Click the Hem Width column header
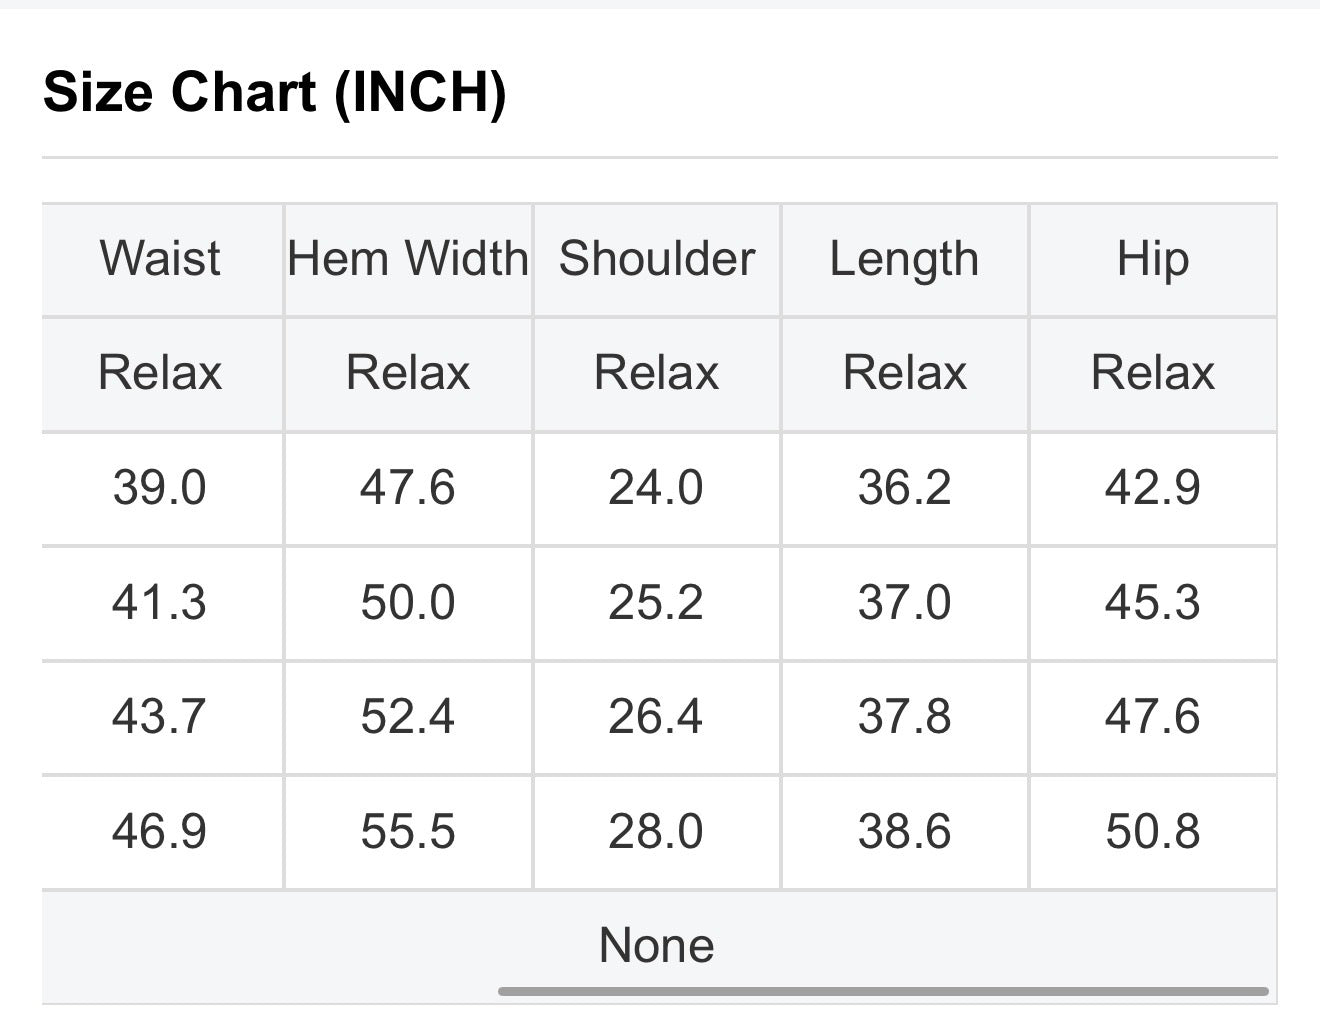The image size is (1320, 1019). (408, 259)
